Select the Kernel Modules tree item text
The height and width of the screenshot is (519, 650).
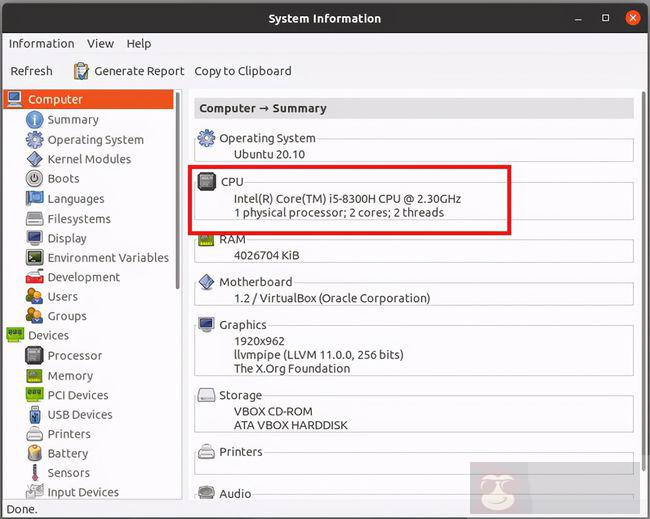pyautogui.click(x=89, y=159)
